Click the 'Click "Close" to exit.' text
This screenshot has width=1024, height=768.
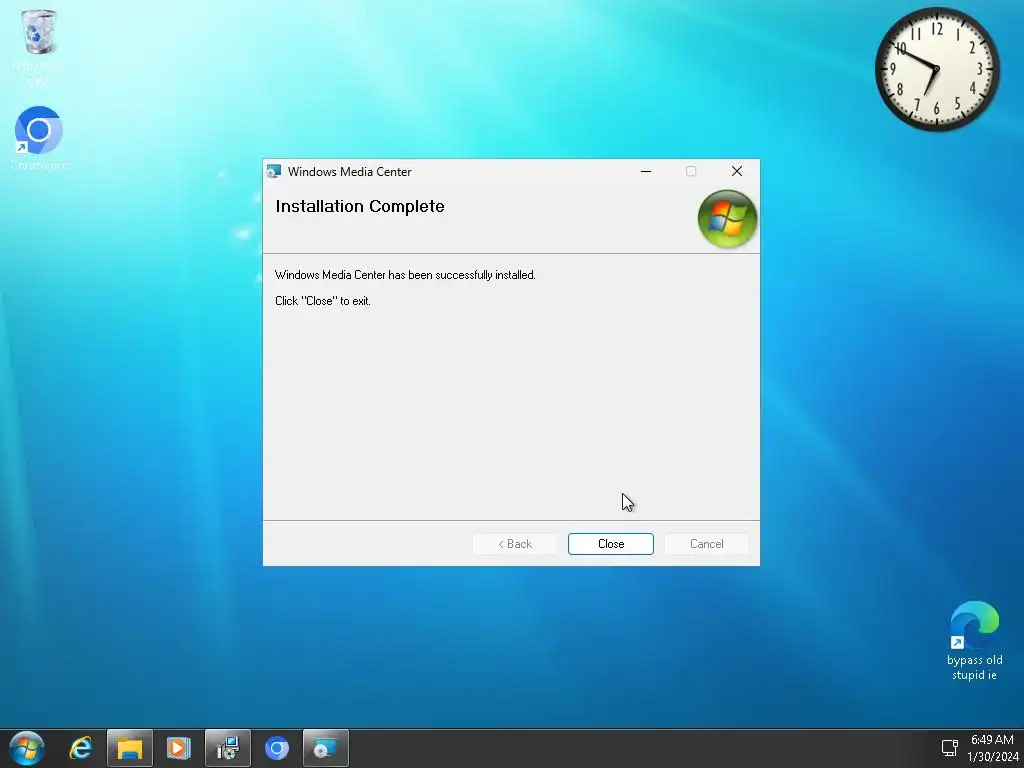pos(323,301)
